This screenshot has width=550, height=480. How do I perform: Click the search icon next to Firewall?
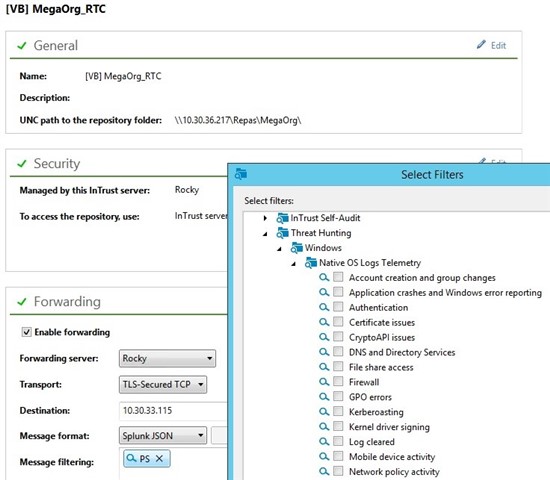pos(324,382)
